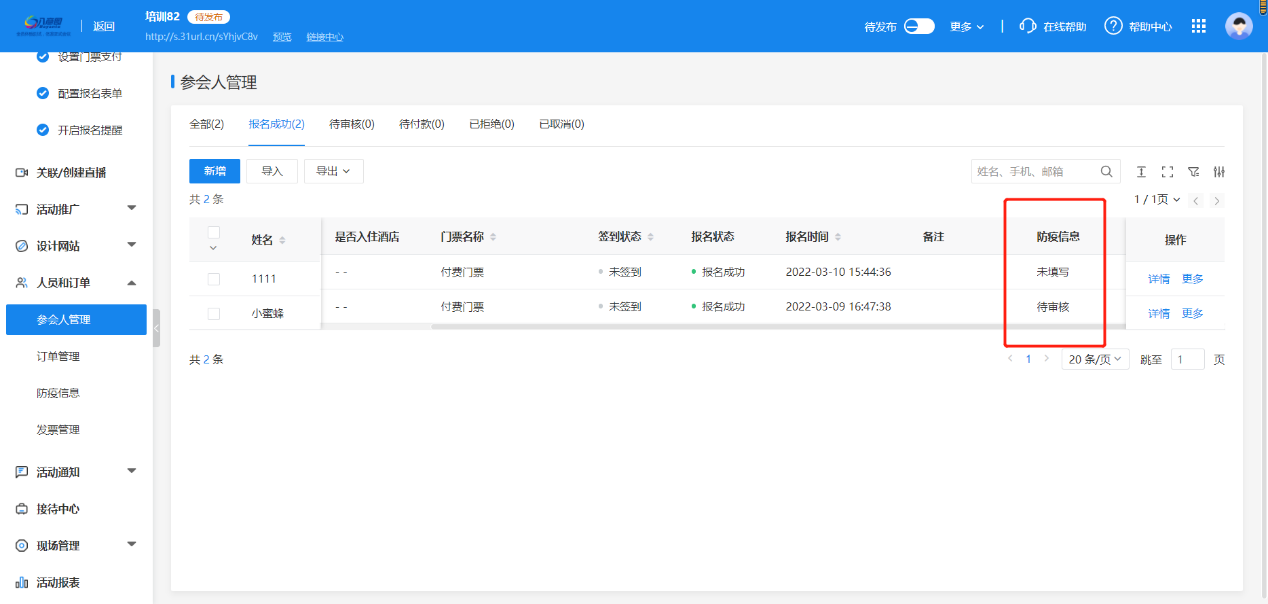Click the 新增 button

[x=215, y=171]
